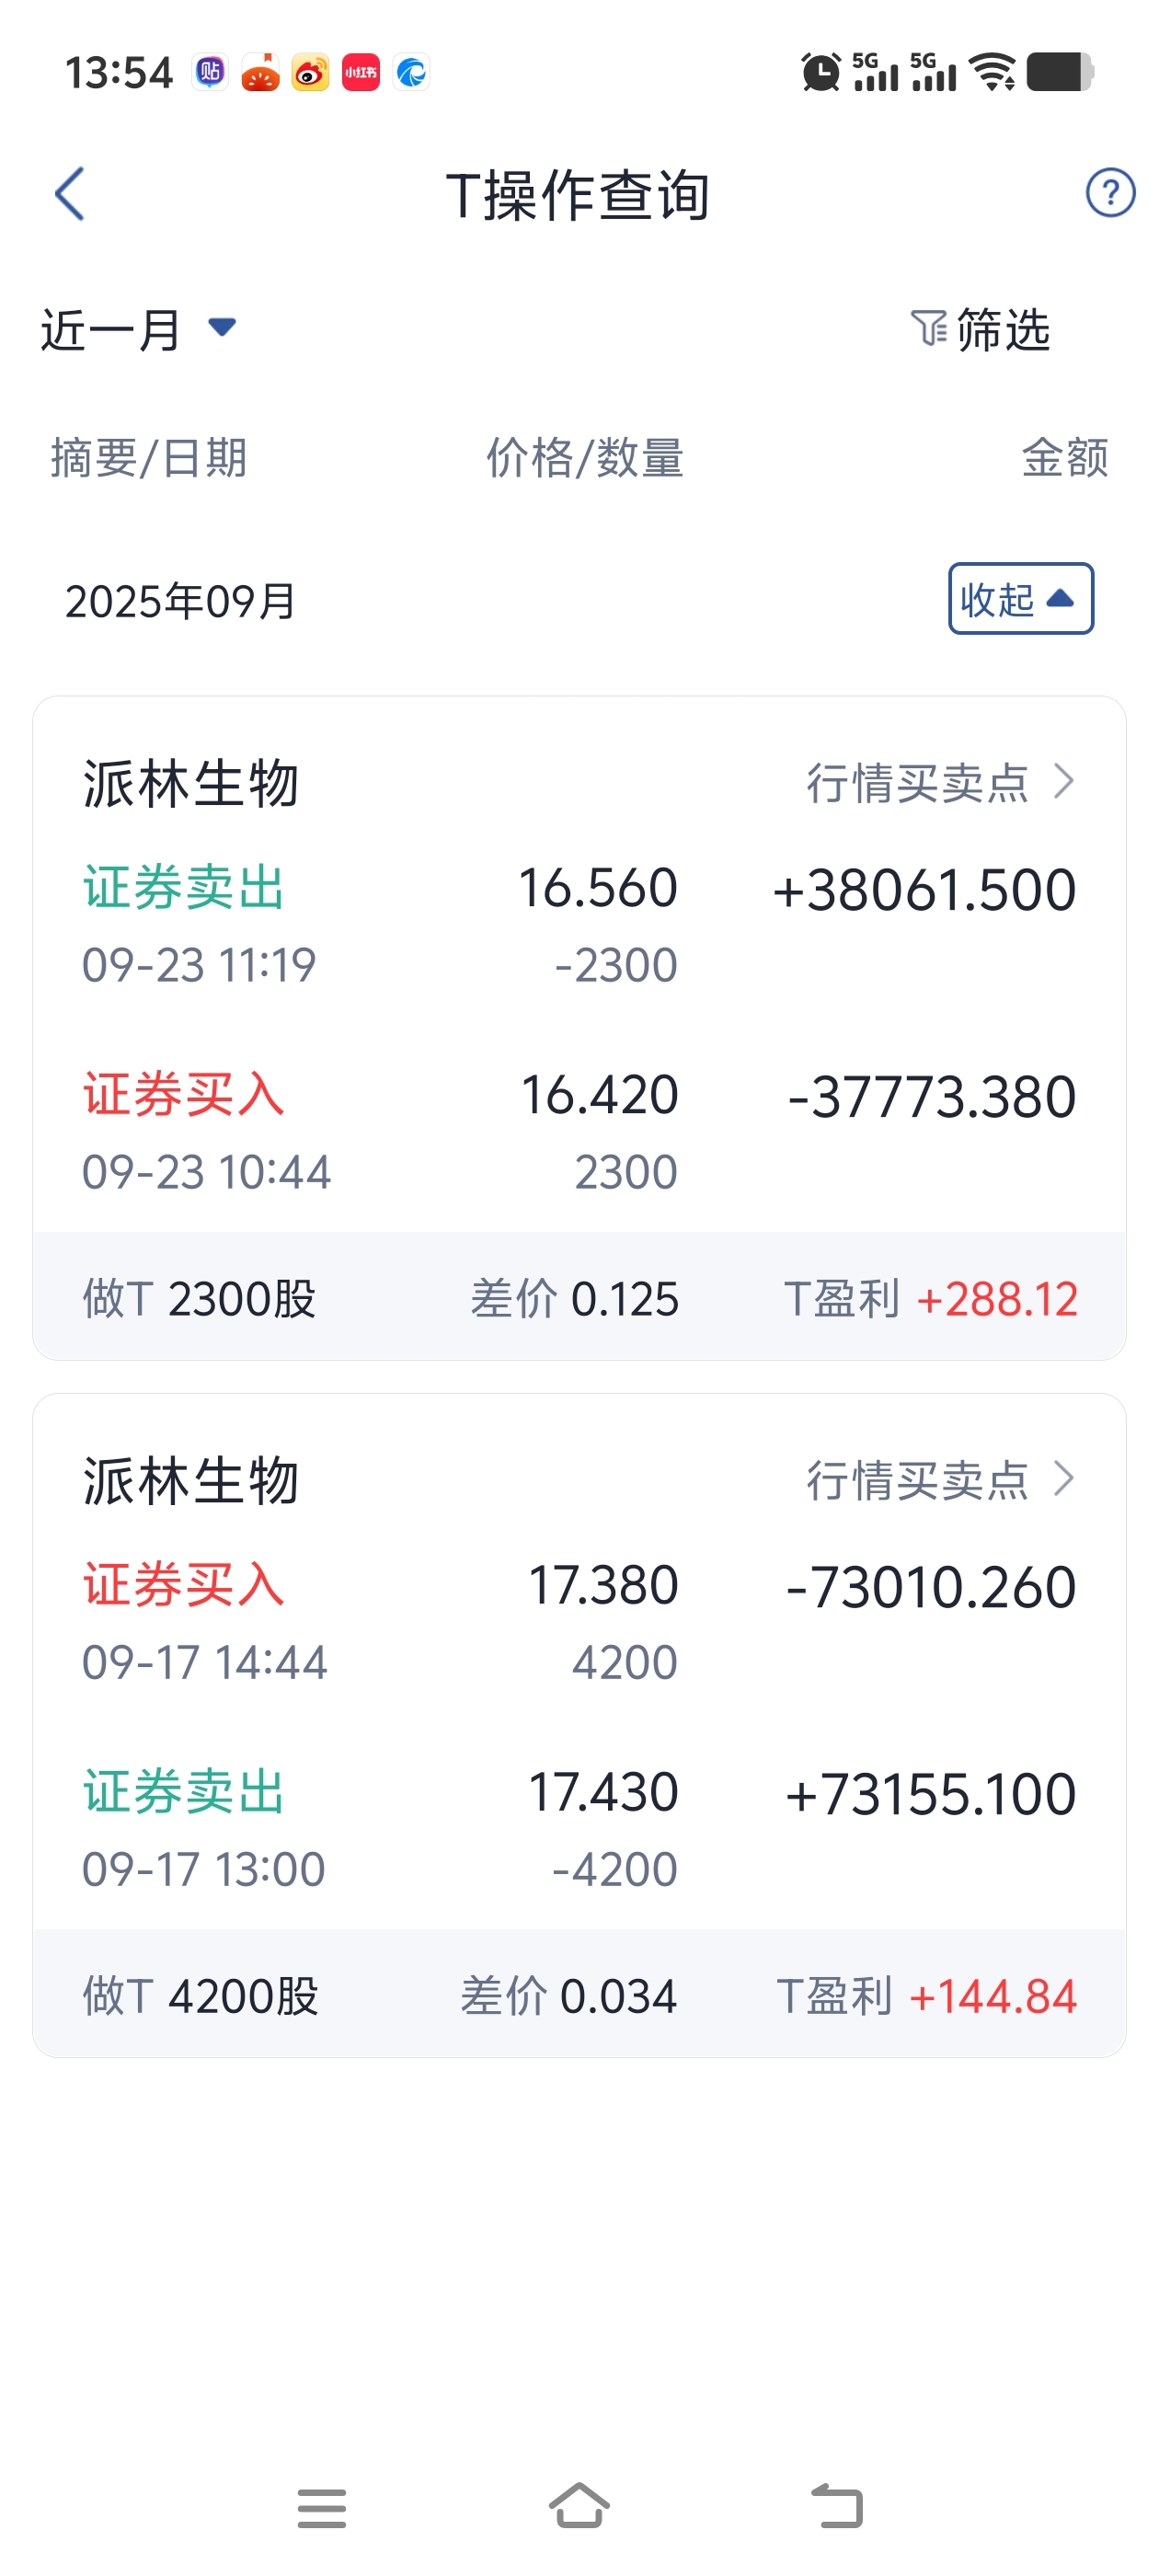1159x2576 pixels.
Task: Tap the Weibo notification icon
Action: (x=310, y=73)
